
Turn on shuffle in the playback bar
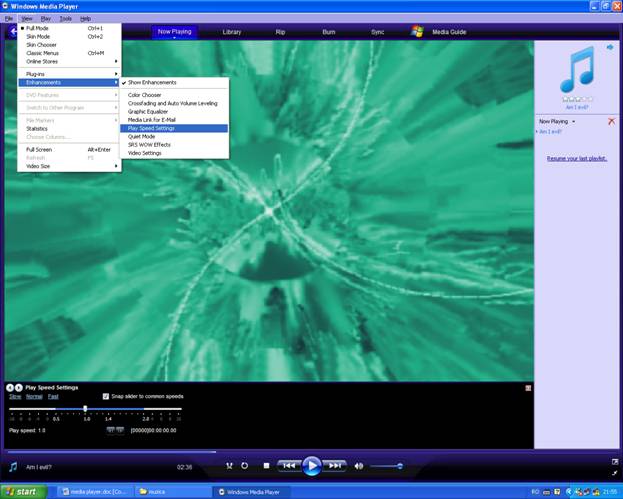[229, 466]
